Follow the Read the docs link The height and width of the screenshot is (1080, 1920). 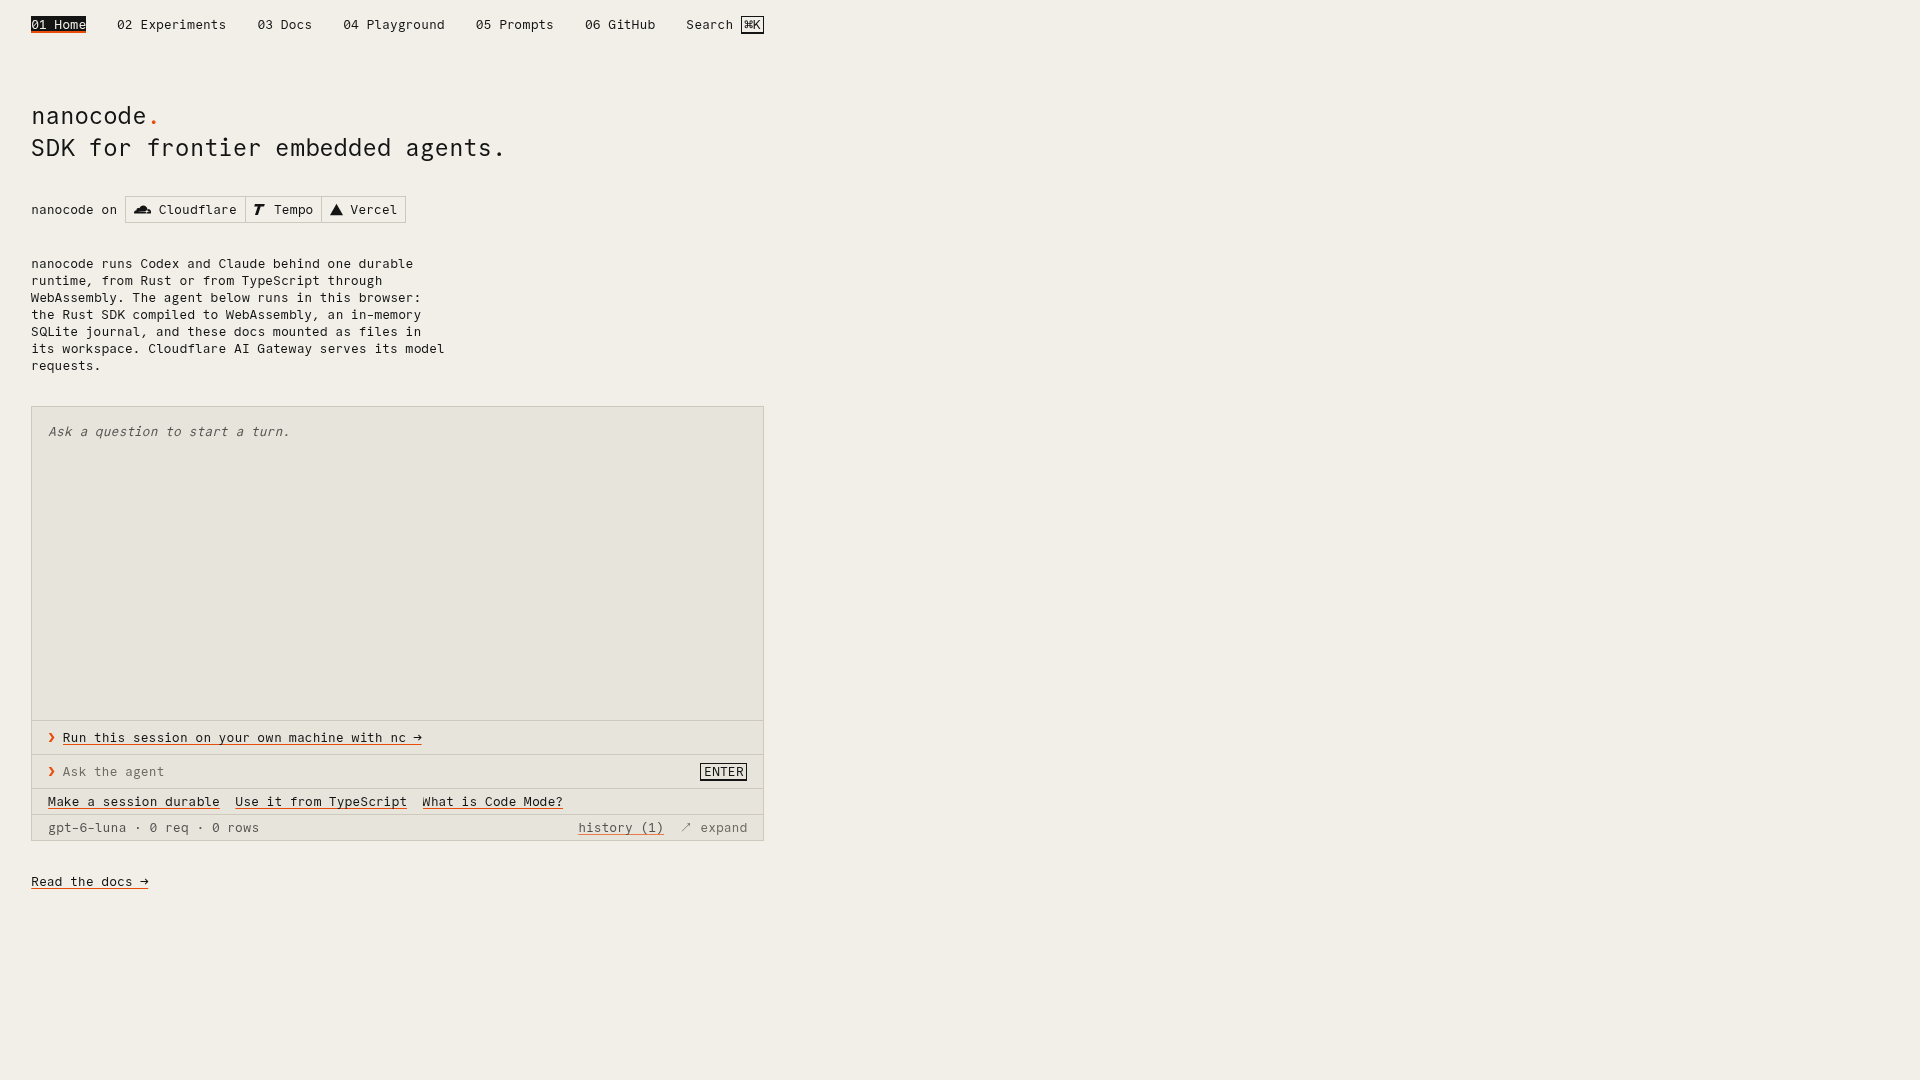(x=89, y=882)
